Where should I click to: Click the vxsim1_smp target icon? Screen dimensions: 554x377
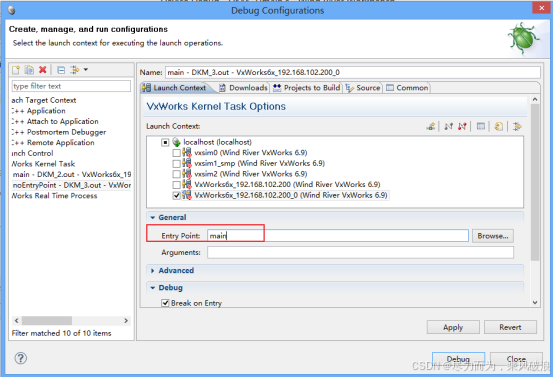[187, 164]
